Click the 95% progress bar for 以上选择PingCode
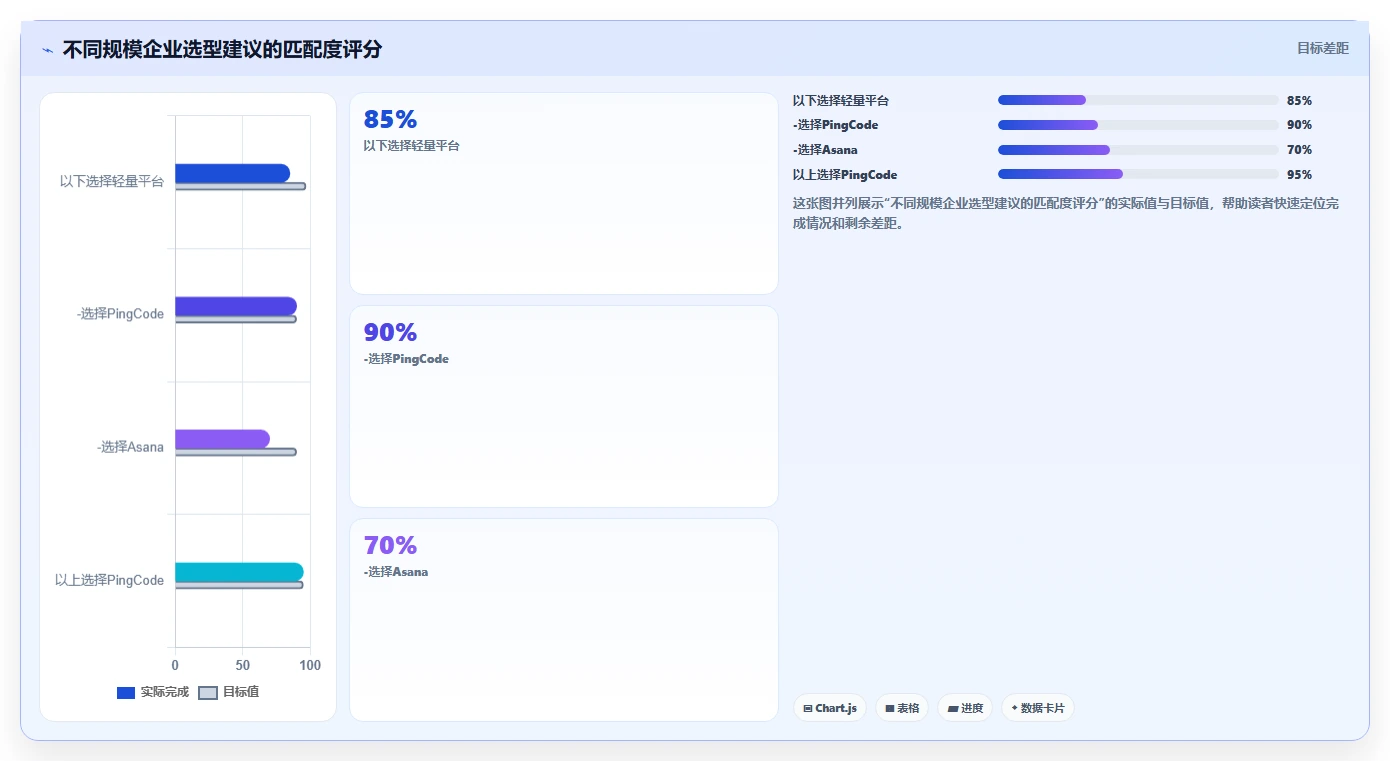This screenshot has height=761, width=1390. [x=1138, y=174]
